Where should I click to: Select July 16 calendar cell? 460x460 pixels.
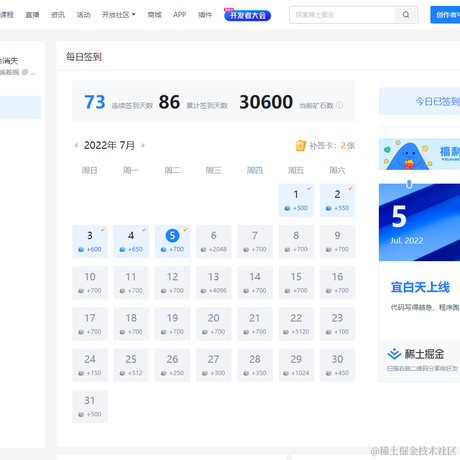coord(337,283)
